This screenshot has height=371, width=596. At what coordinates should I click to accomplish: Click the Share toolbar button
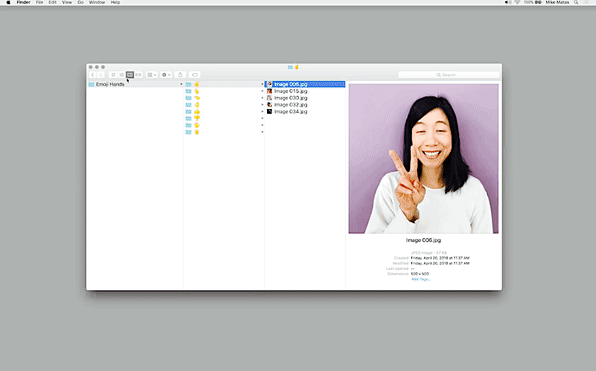pyautogui.click(x=181, y=75)
